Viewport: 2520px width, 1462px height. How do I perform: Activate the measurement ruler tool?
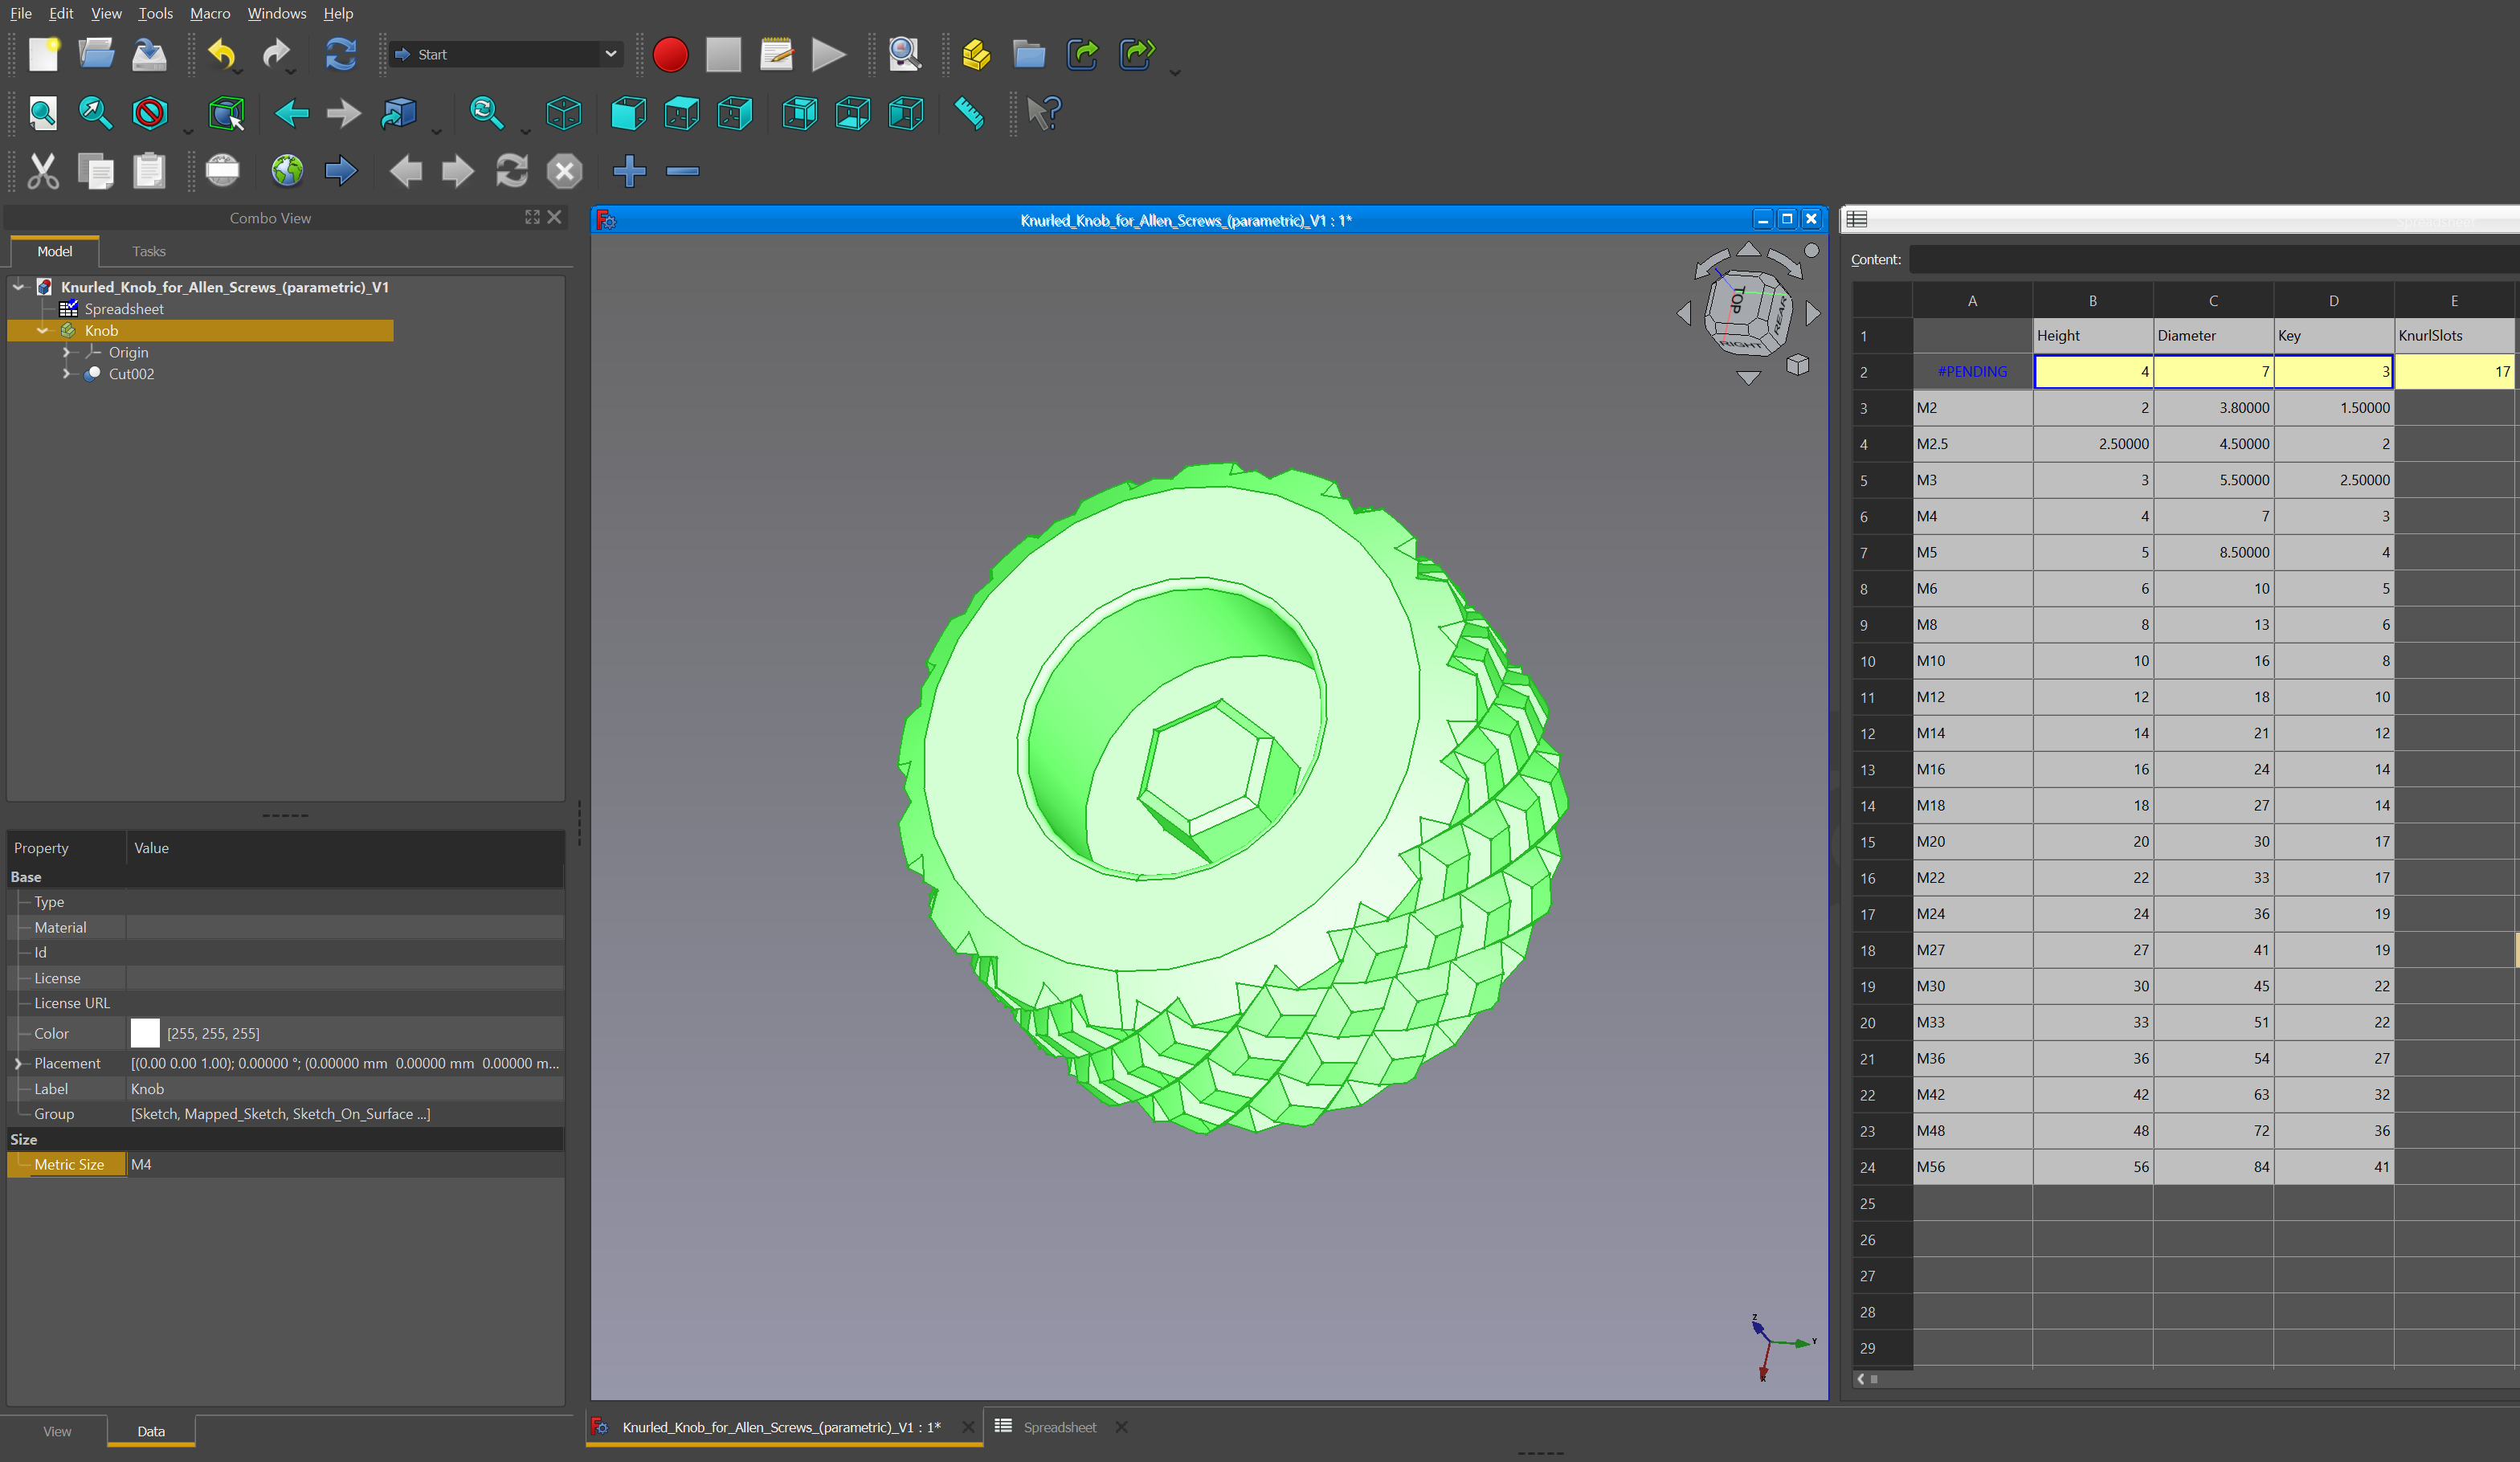coord(969,113)
